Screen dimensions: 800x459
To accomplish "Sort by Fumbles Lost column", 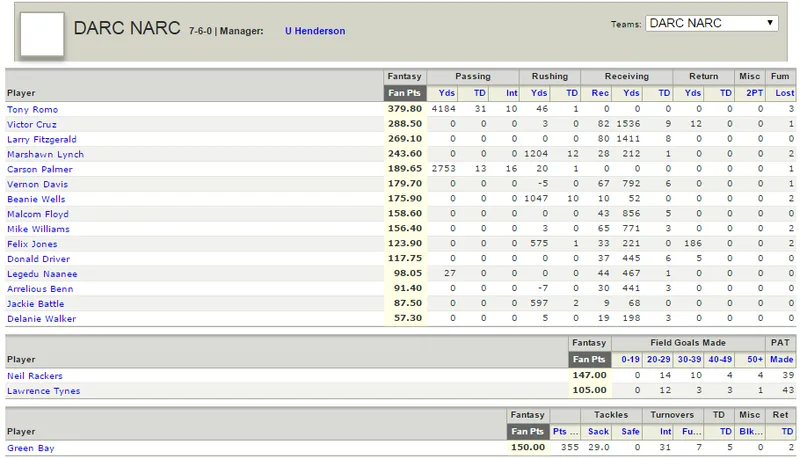I will 785,93.
